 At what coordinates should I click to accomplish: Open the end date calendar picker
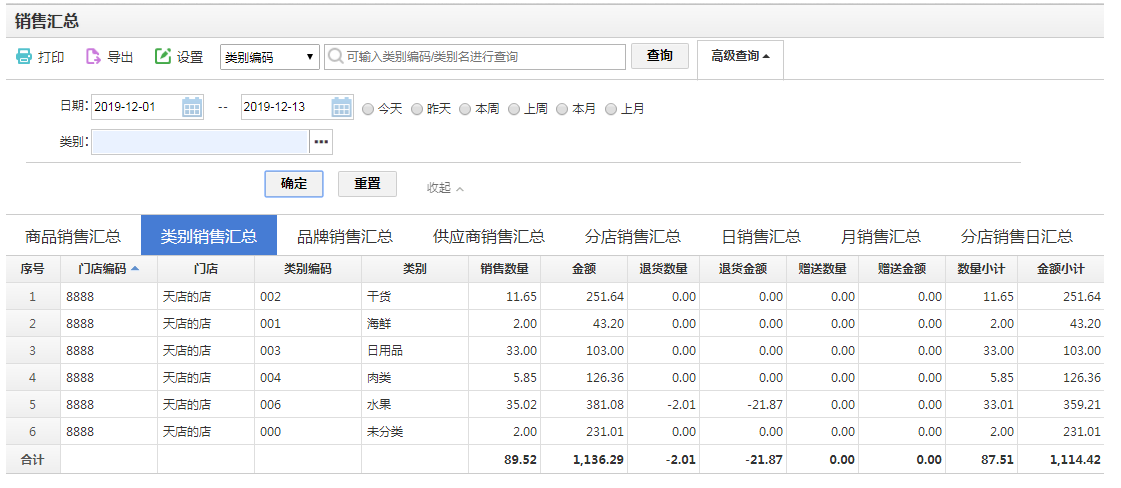pos(342,107)
